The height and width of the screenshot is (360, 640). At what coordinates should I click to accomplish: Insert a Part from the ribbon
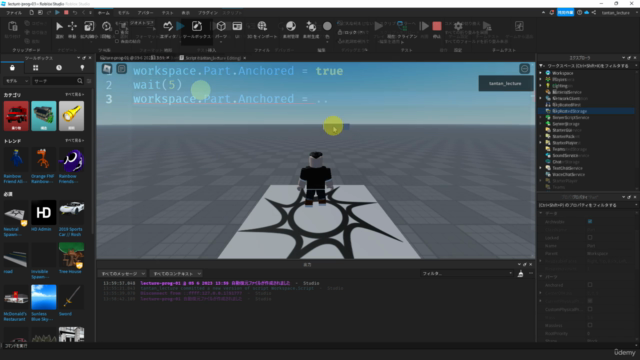[221, 27]
